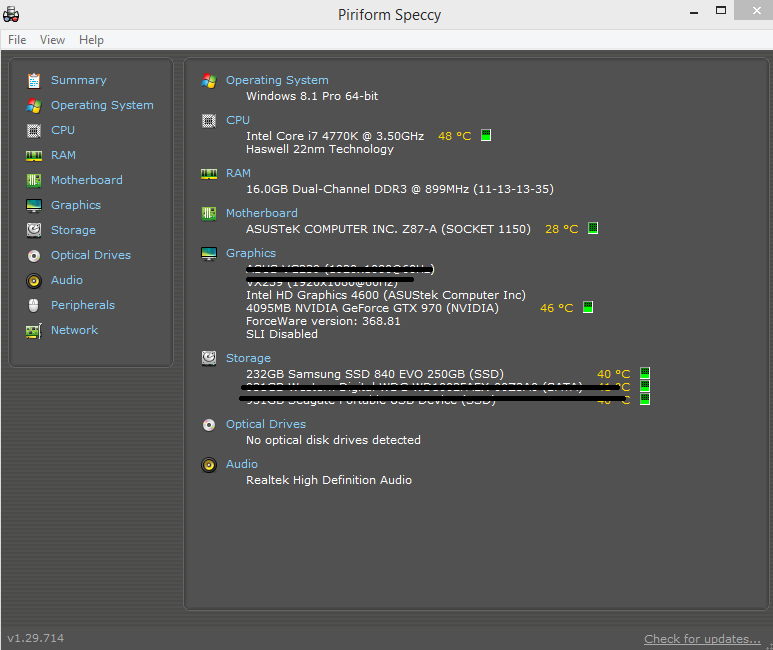Click the Audio speaker icon in sidebar
This screenshot has height=650, width=773.
(x=34, y=280)
